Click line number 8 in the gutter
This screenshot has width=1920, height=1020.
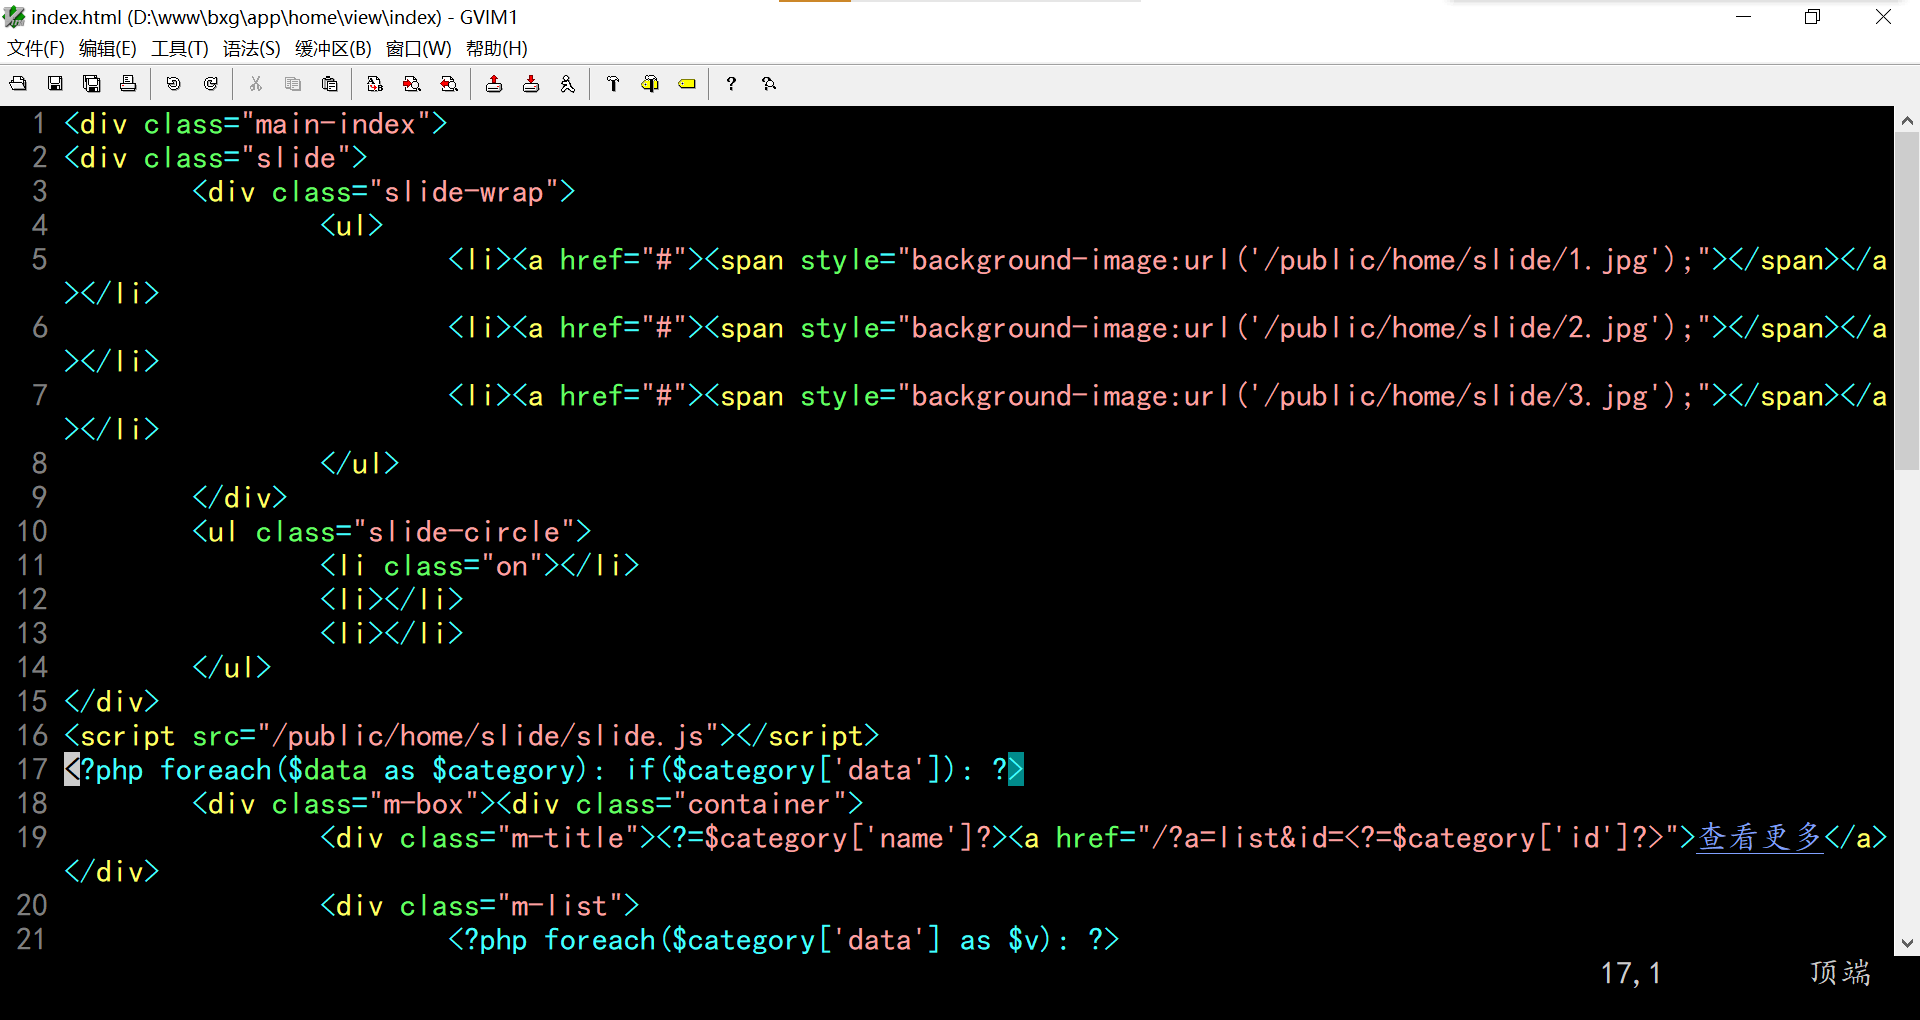point(39,464)
